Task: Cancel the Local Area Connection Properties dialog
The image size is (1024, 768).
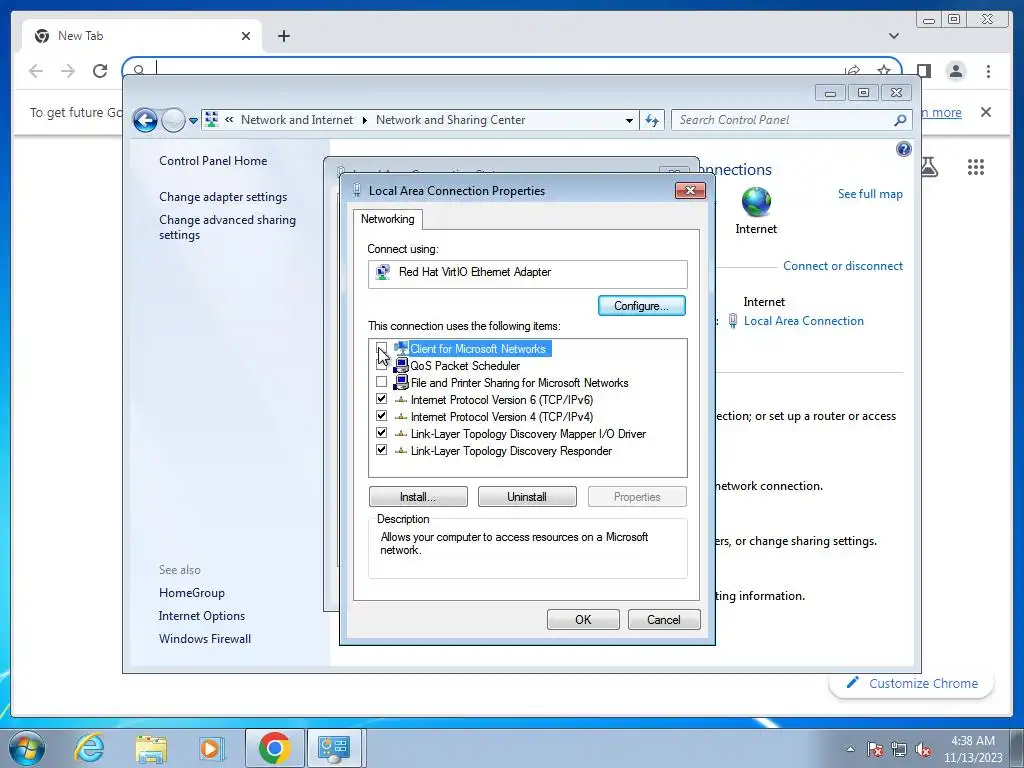Action: [x=664, y=620]
